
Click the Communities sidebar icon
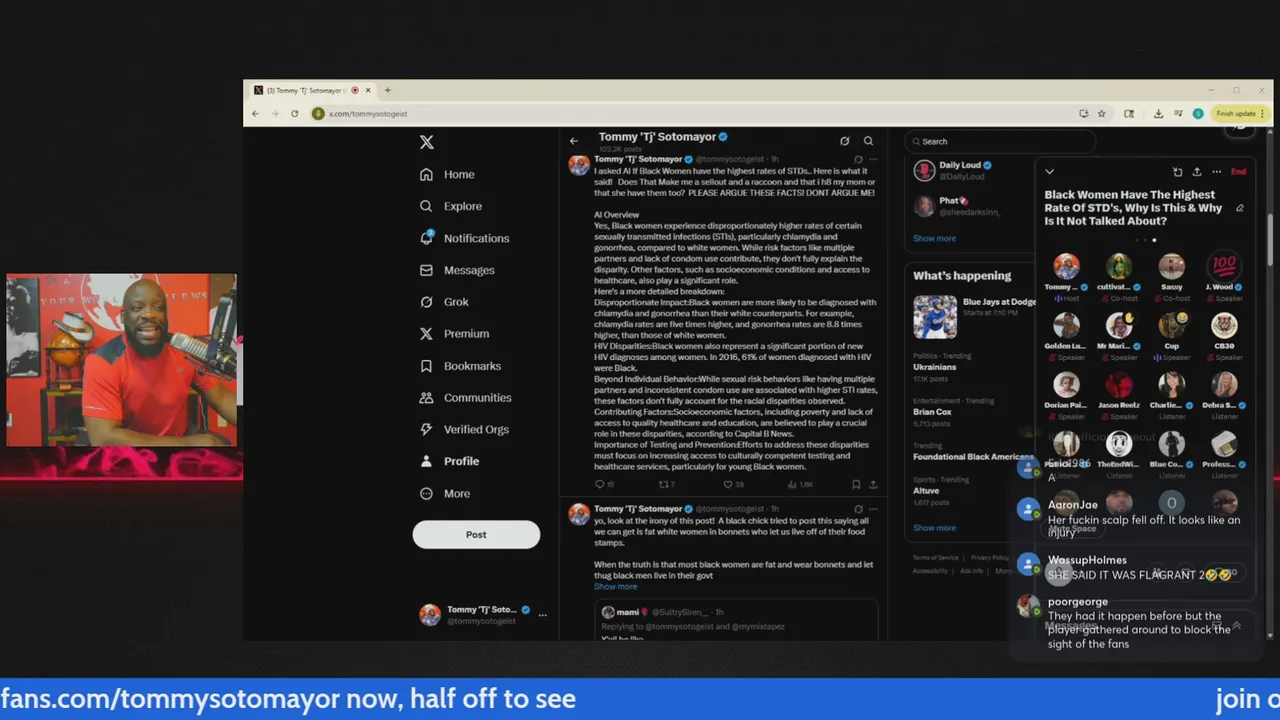tap(426, 398)
